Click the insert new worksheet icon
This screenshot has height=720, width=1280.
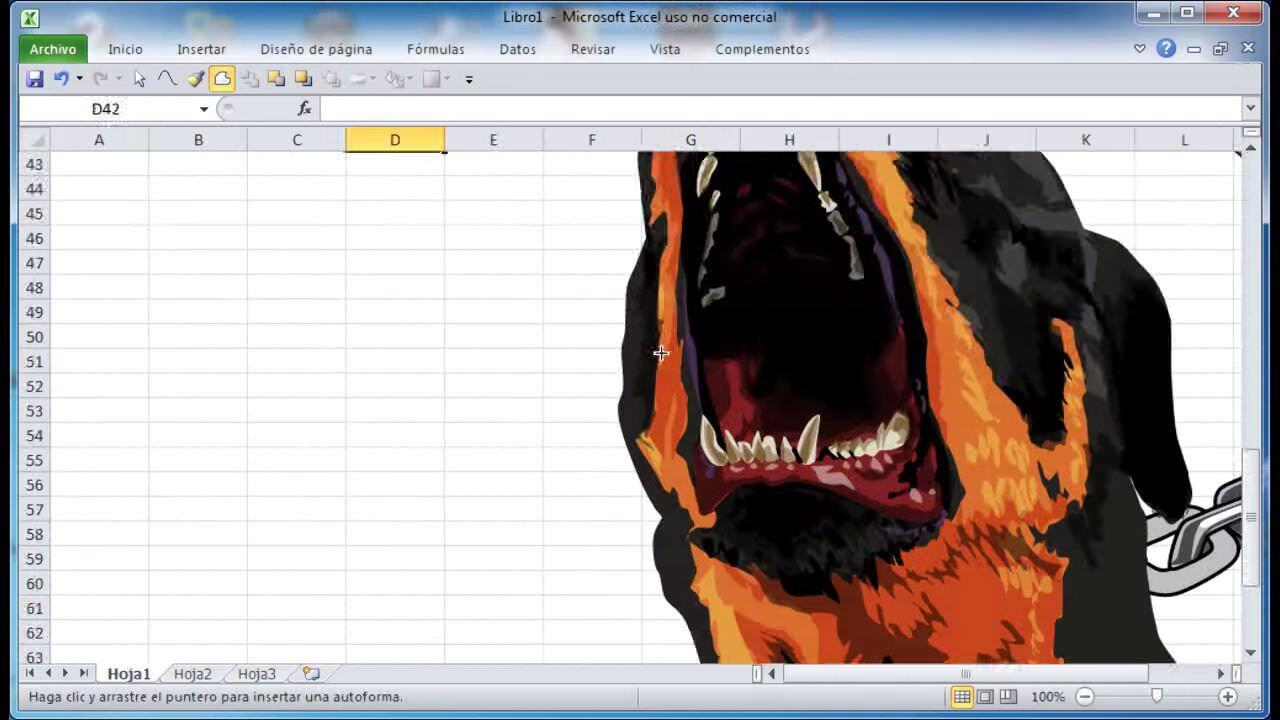(311, 674)
